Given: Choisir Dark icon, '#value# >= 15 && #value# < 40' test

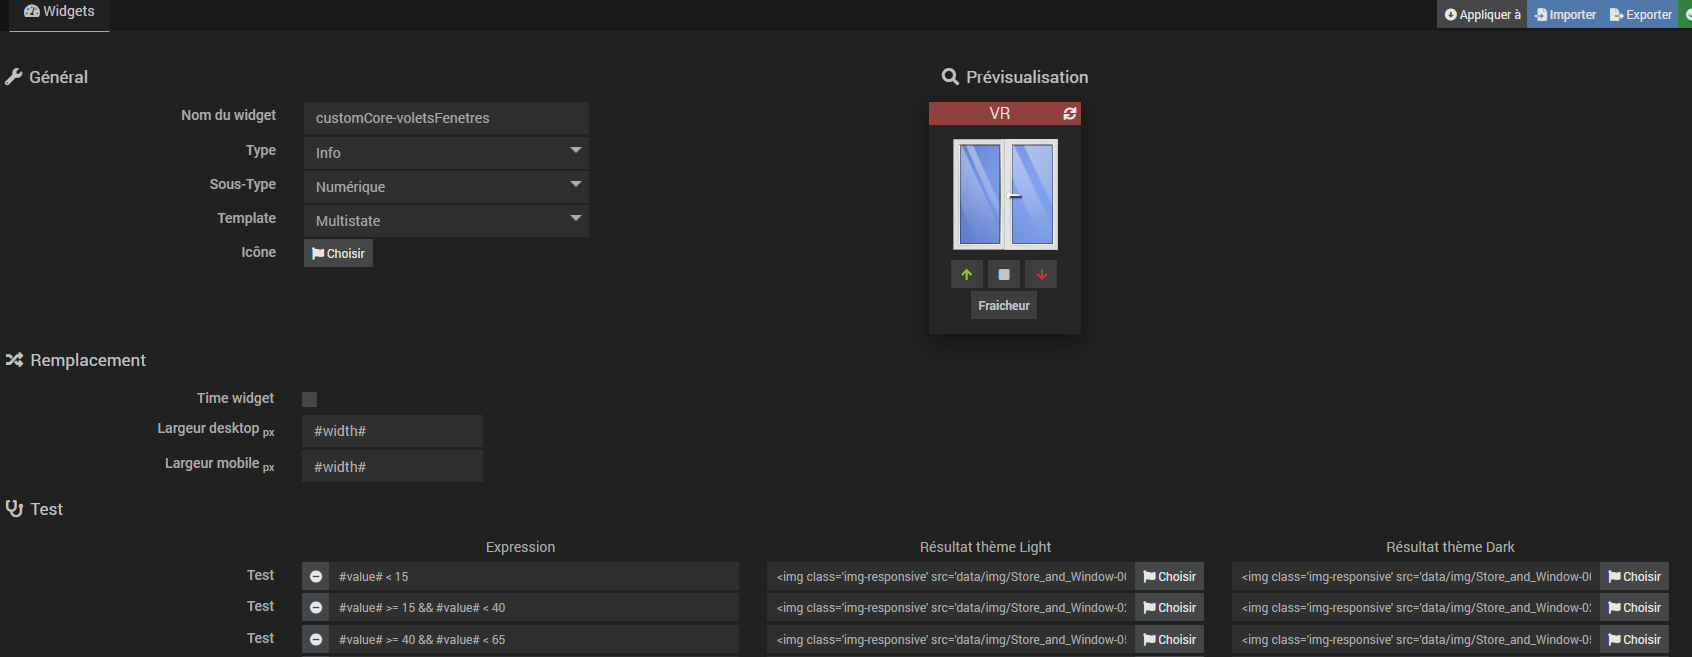Looking at the screenshot, I should click(1634, 607).
